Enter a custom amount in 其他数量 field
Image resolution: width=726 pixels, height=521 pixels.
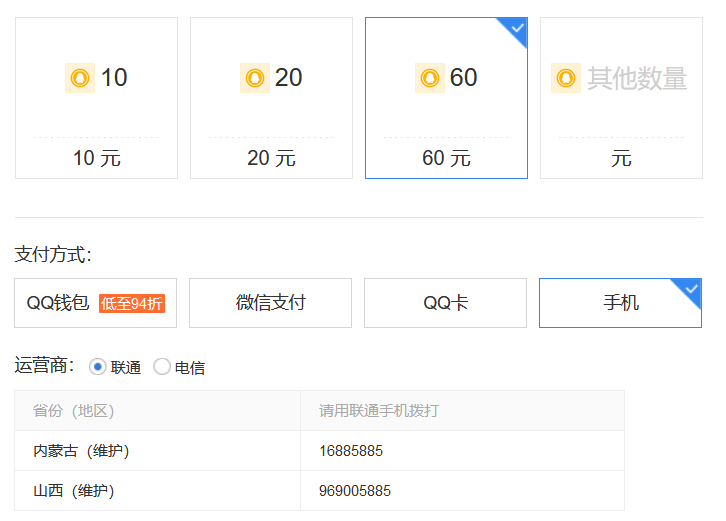click(x=636, y=78)
